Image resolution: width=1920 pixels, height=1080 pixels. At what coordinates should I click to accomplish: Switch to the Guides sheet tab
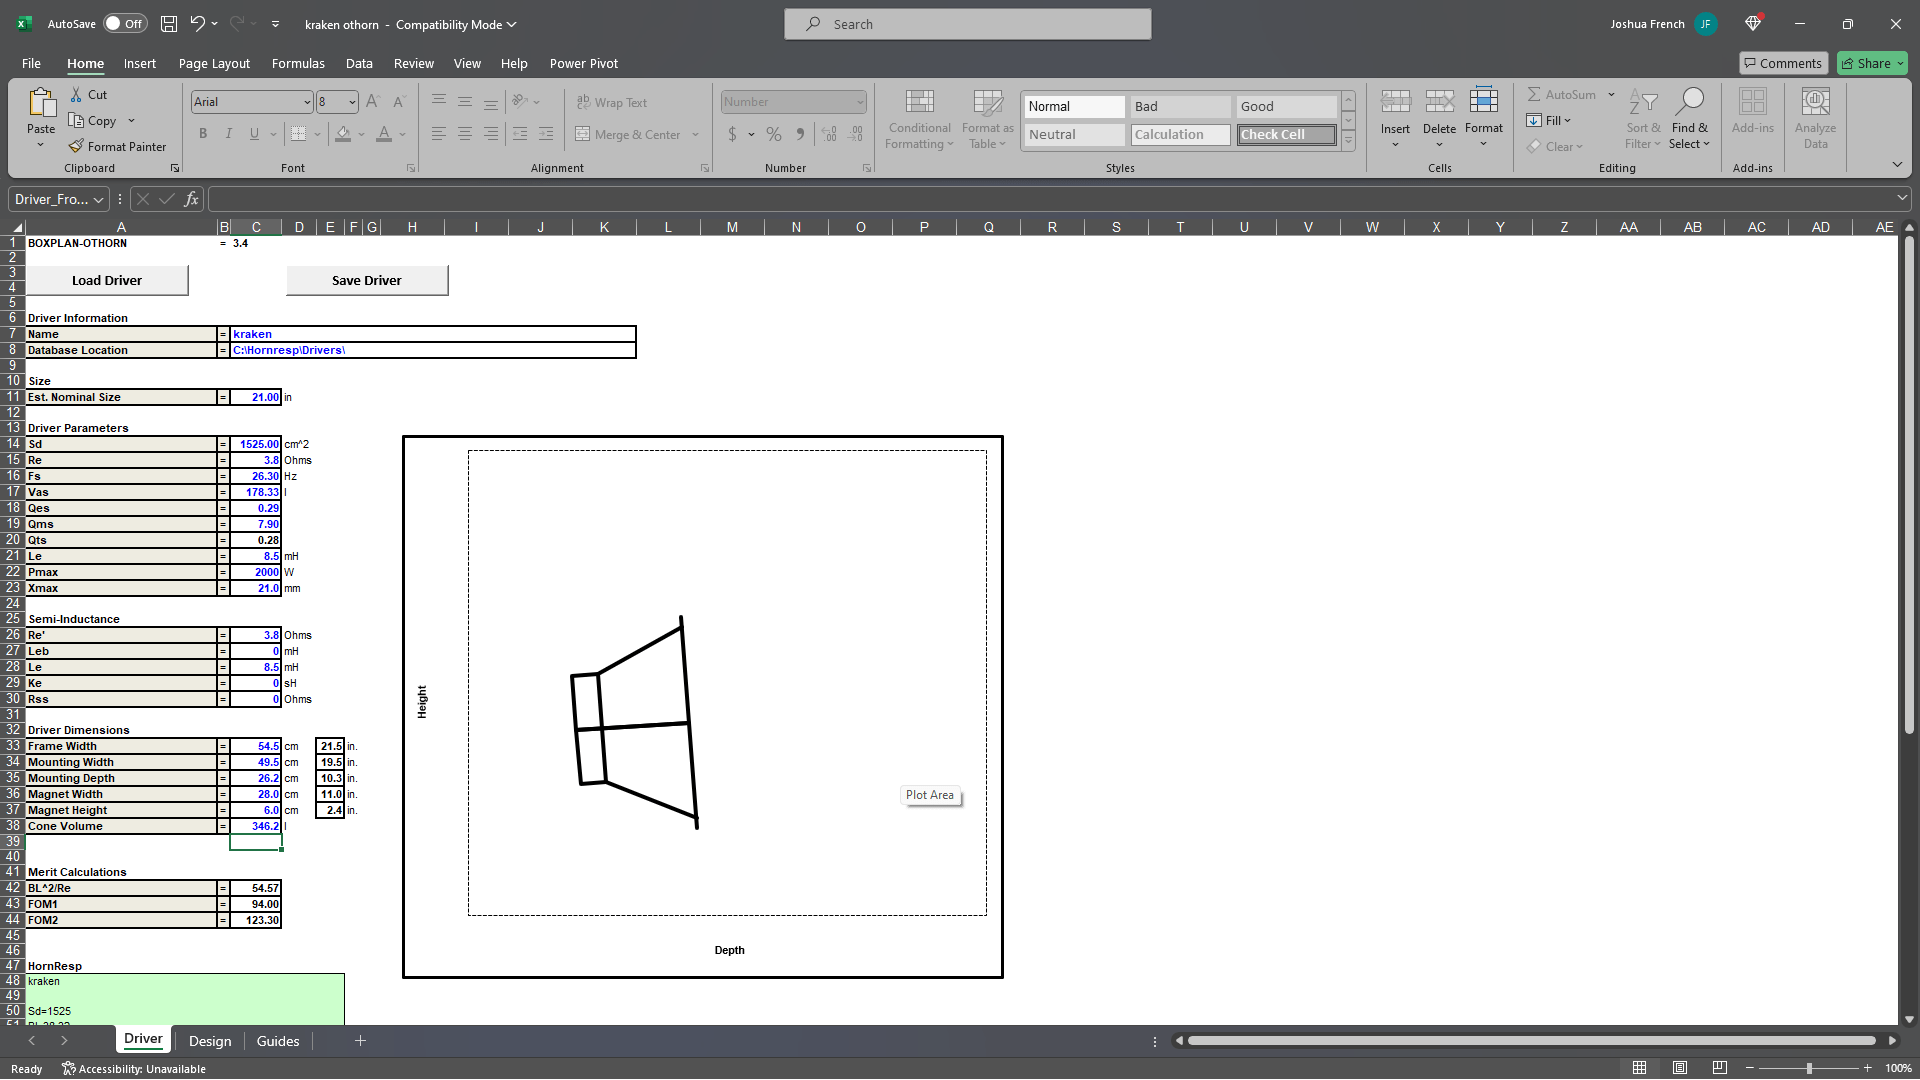[278, 1041]
